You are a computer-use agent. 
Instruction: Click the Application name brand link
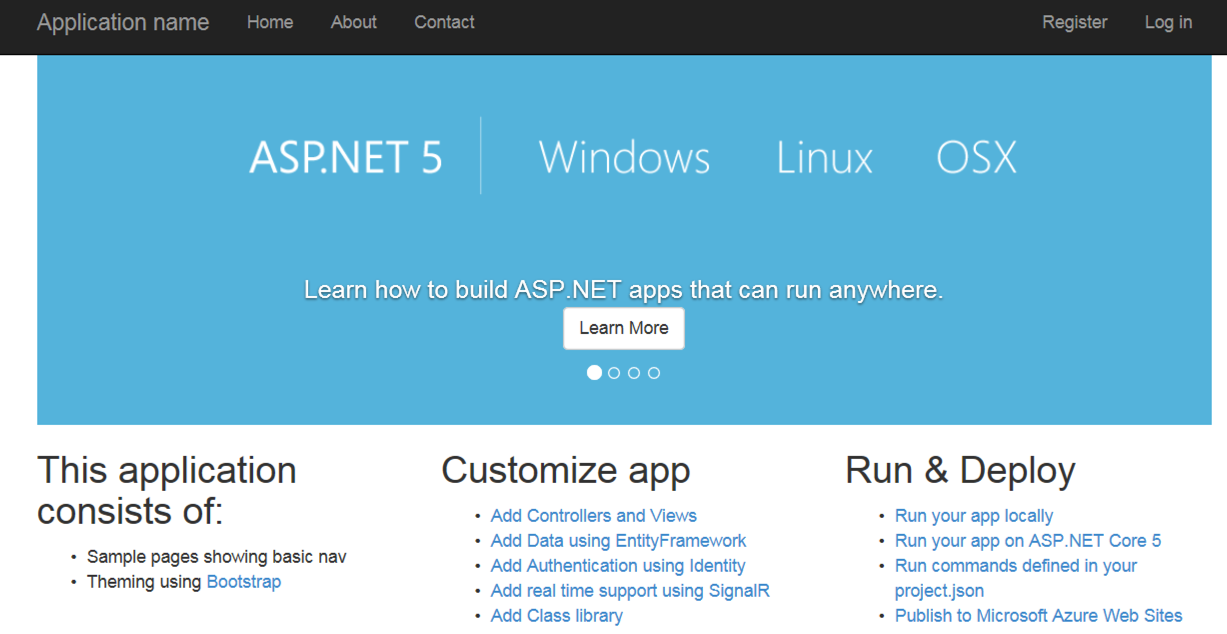(123, 22)
